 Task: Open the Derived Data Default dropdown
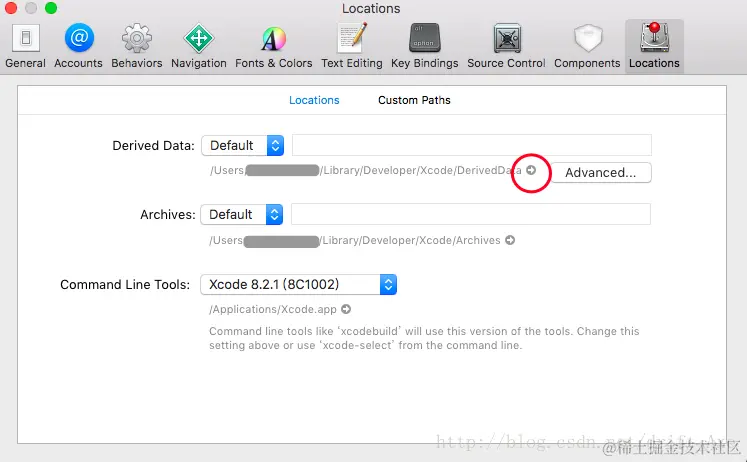[x=243, y=145]
